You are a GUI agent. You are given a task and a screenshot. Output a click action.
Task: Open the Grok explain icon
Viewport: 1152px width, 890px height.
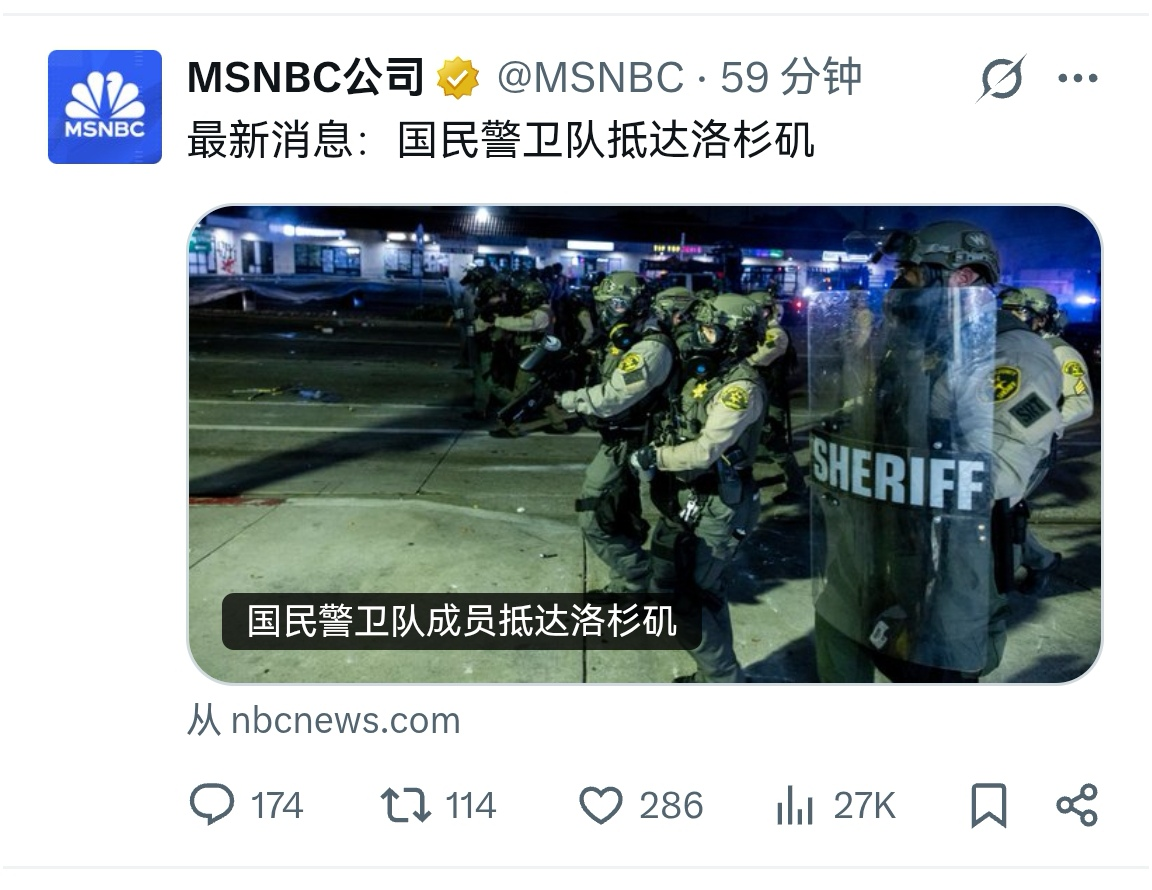(x=1001, y=78)
